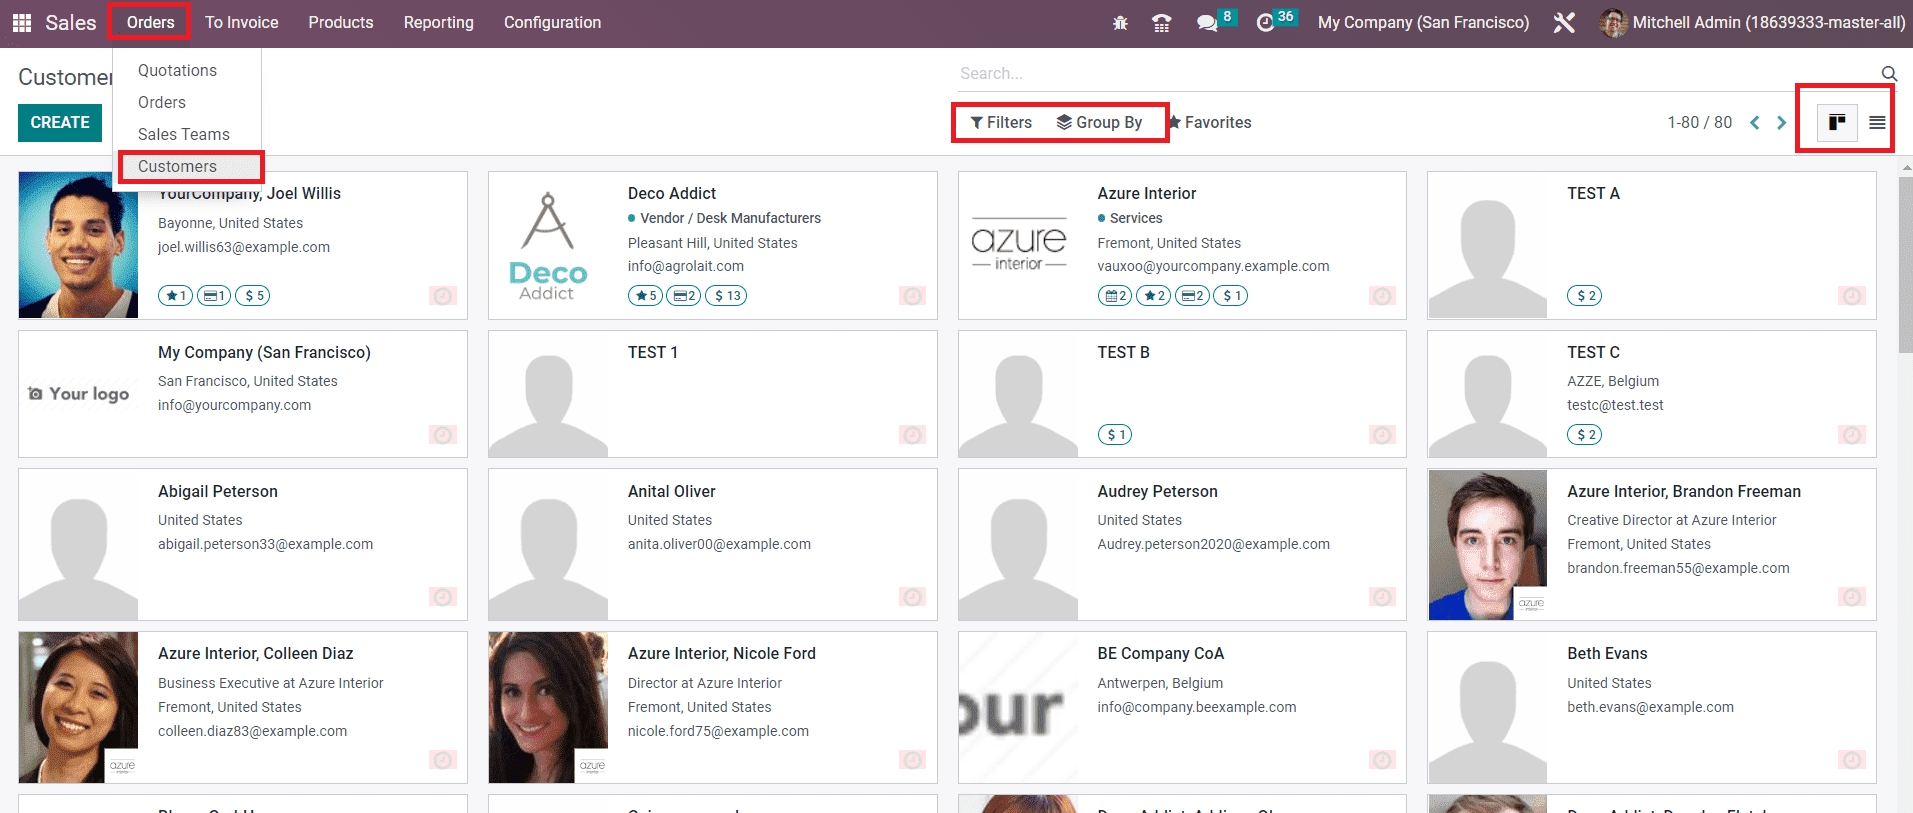The image size is (1913, 813).
Task: Click activity clock icon on Deco Addict card
Action: [912, 296]
